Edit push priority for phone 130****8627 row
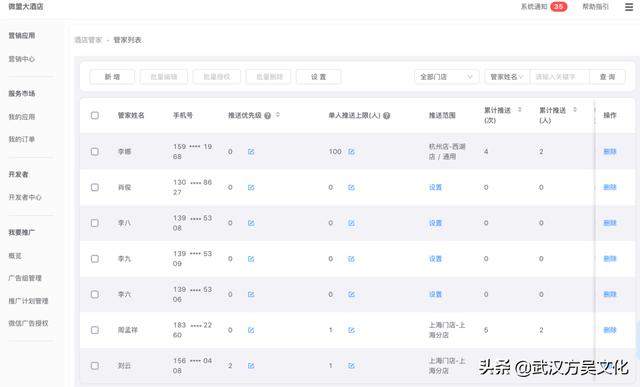 (251, 187)
